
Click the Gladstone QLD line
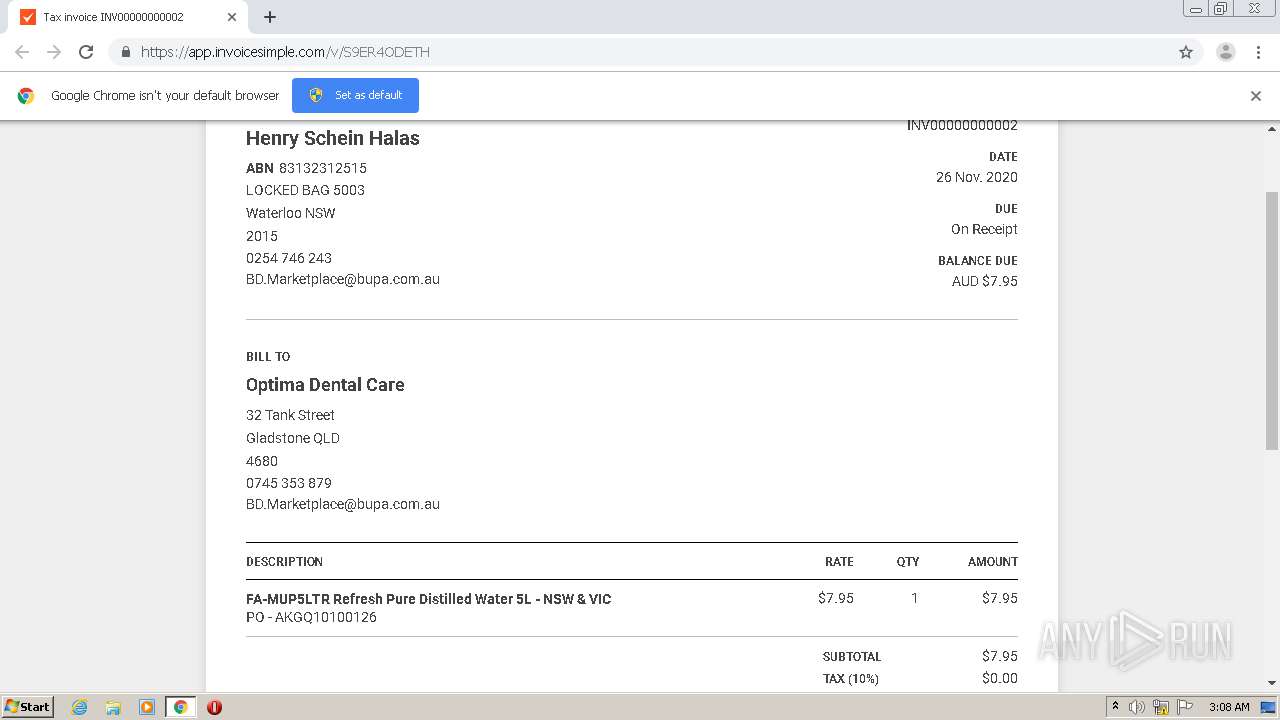point(293,438)
